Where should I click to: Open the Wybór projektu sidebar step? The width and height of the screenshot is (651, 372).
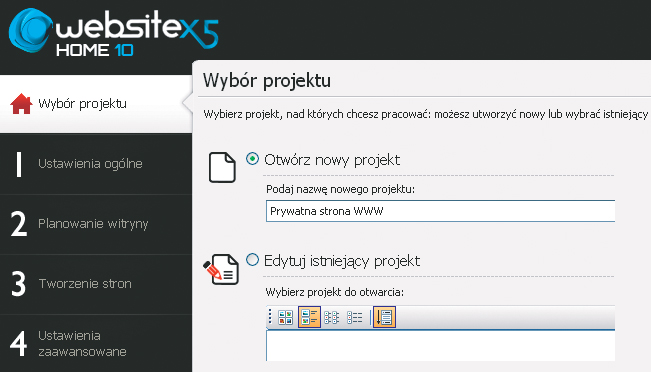[96, 104]
